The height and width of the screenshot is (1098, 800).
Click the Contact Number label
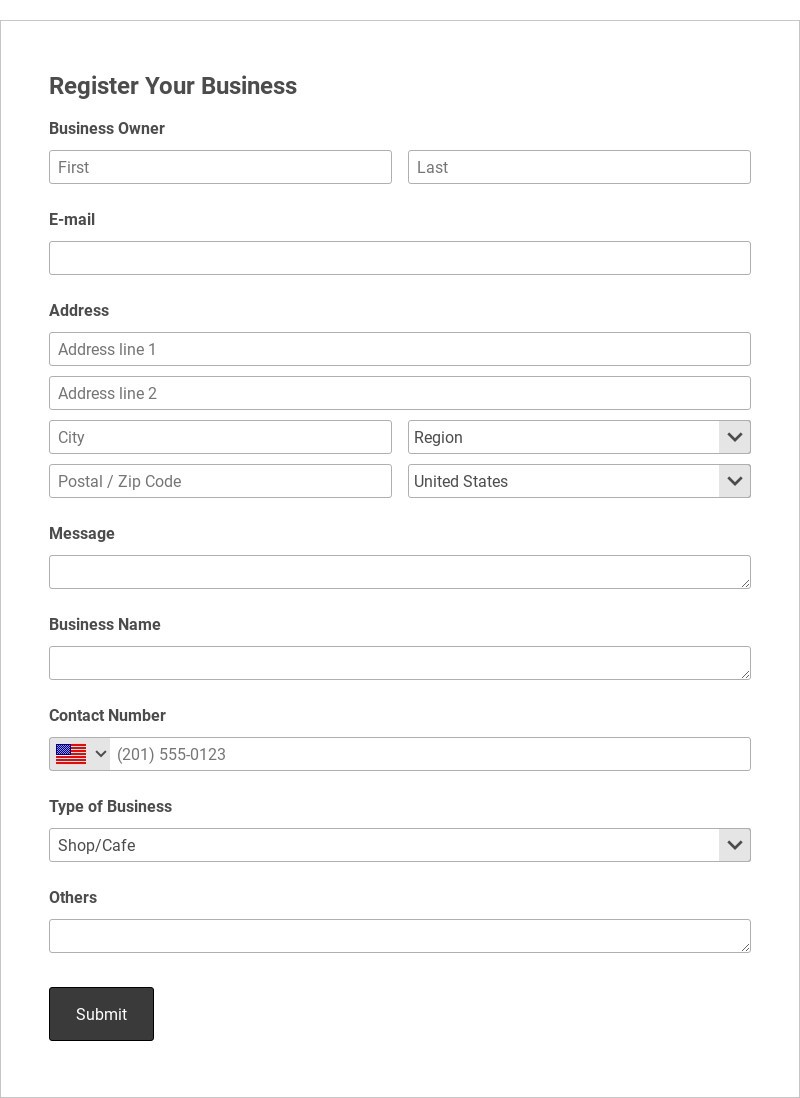(107, 716)
